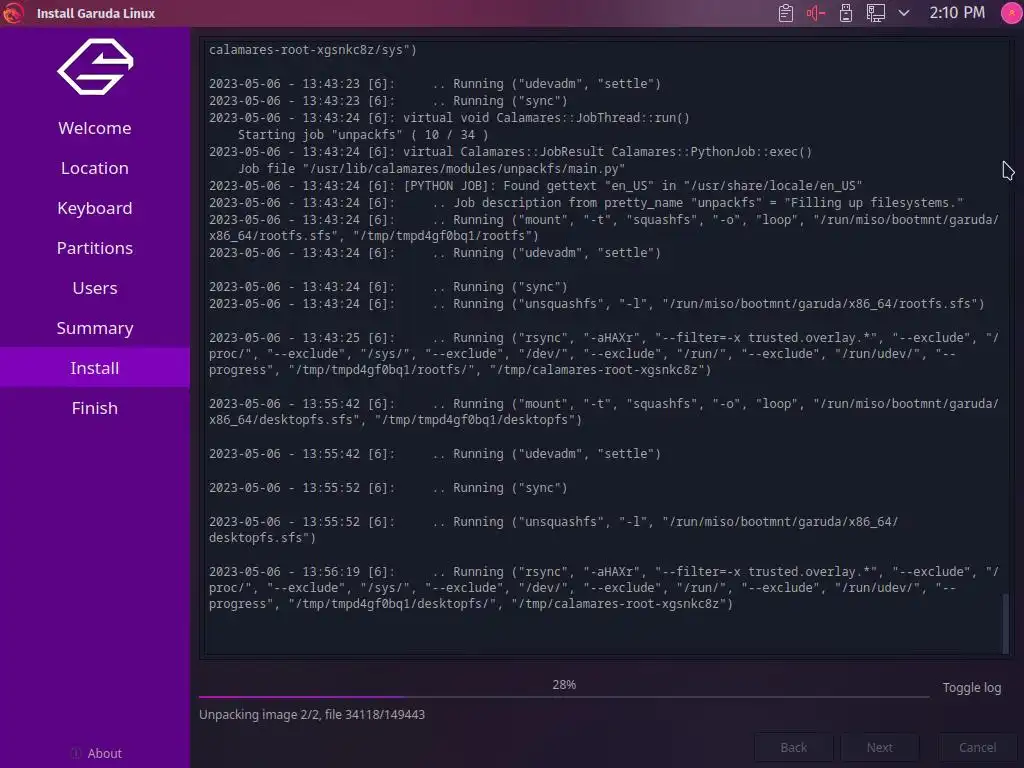Click the 13:55:52 'sync' log line
The image size is (1024, 768).
pyautogui.click(x=388, y=488)
